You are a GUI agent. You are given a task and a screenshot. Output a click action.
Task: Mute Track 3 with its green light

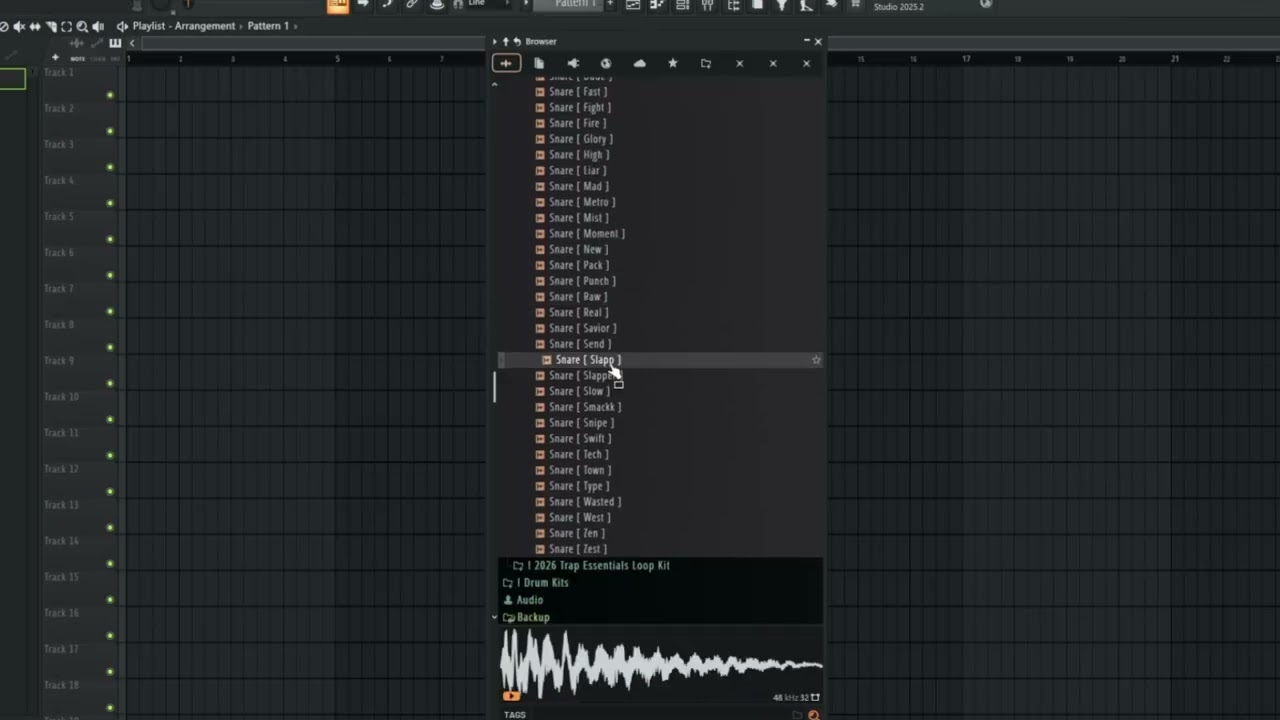[110, 167]
